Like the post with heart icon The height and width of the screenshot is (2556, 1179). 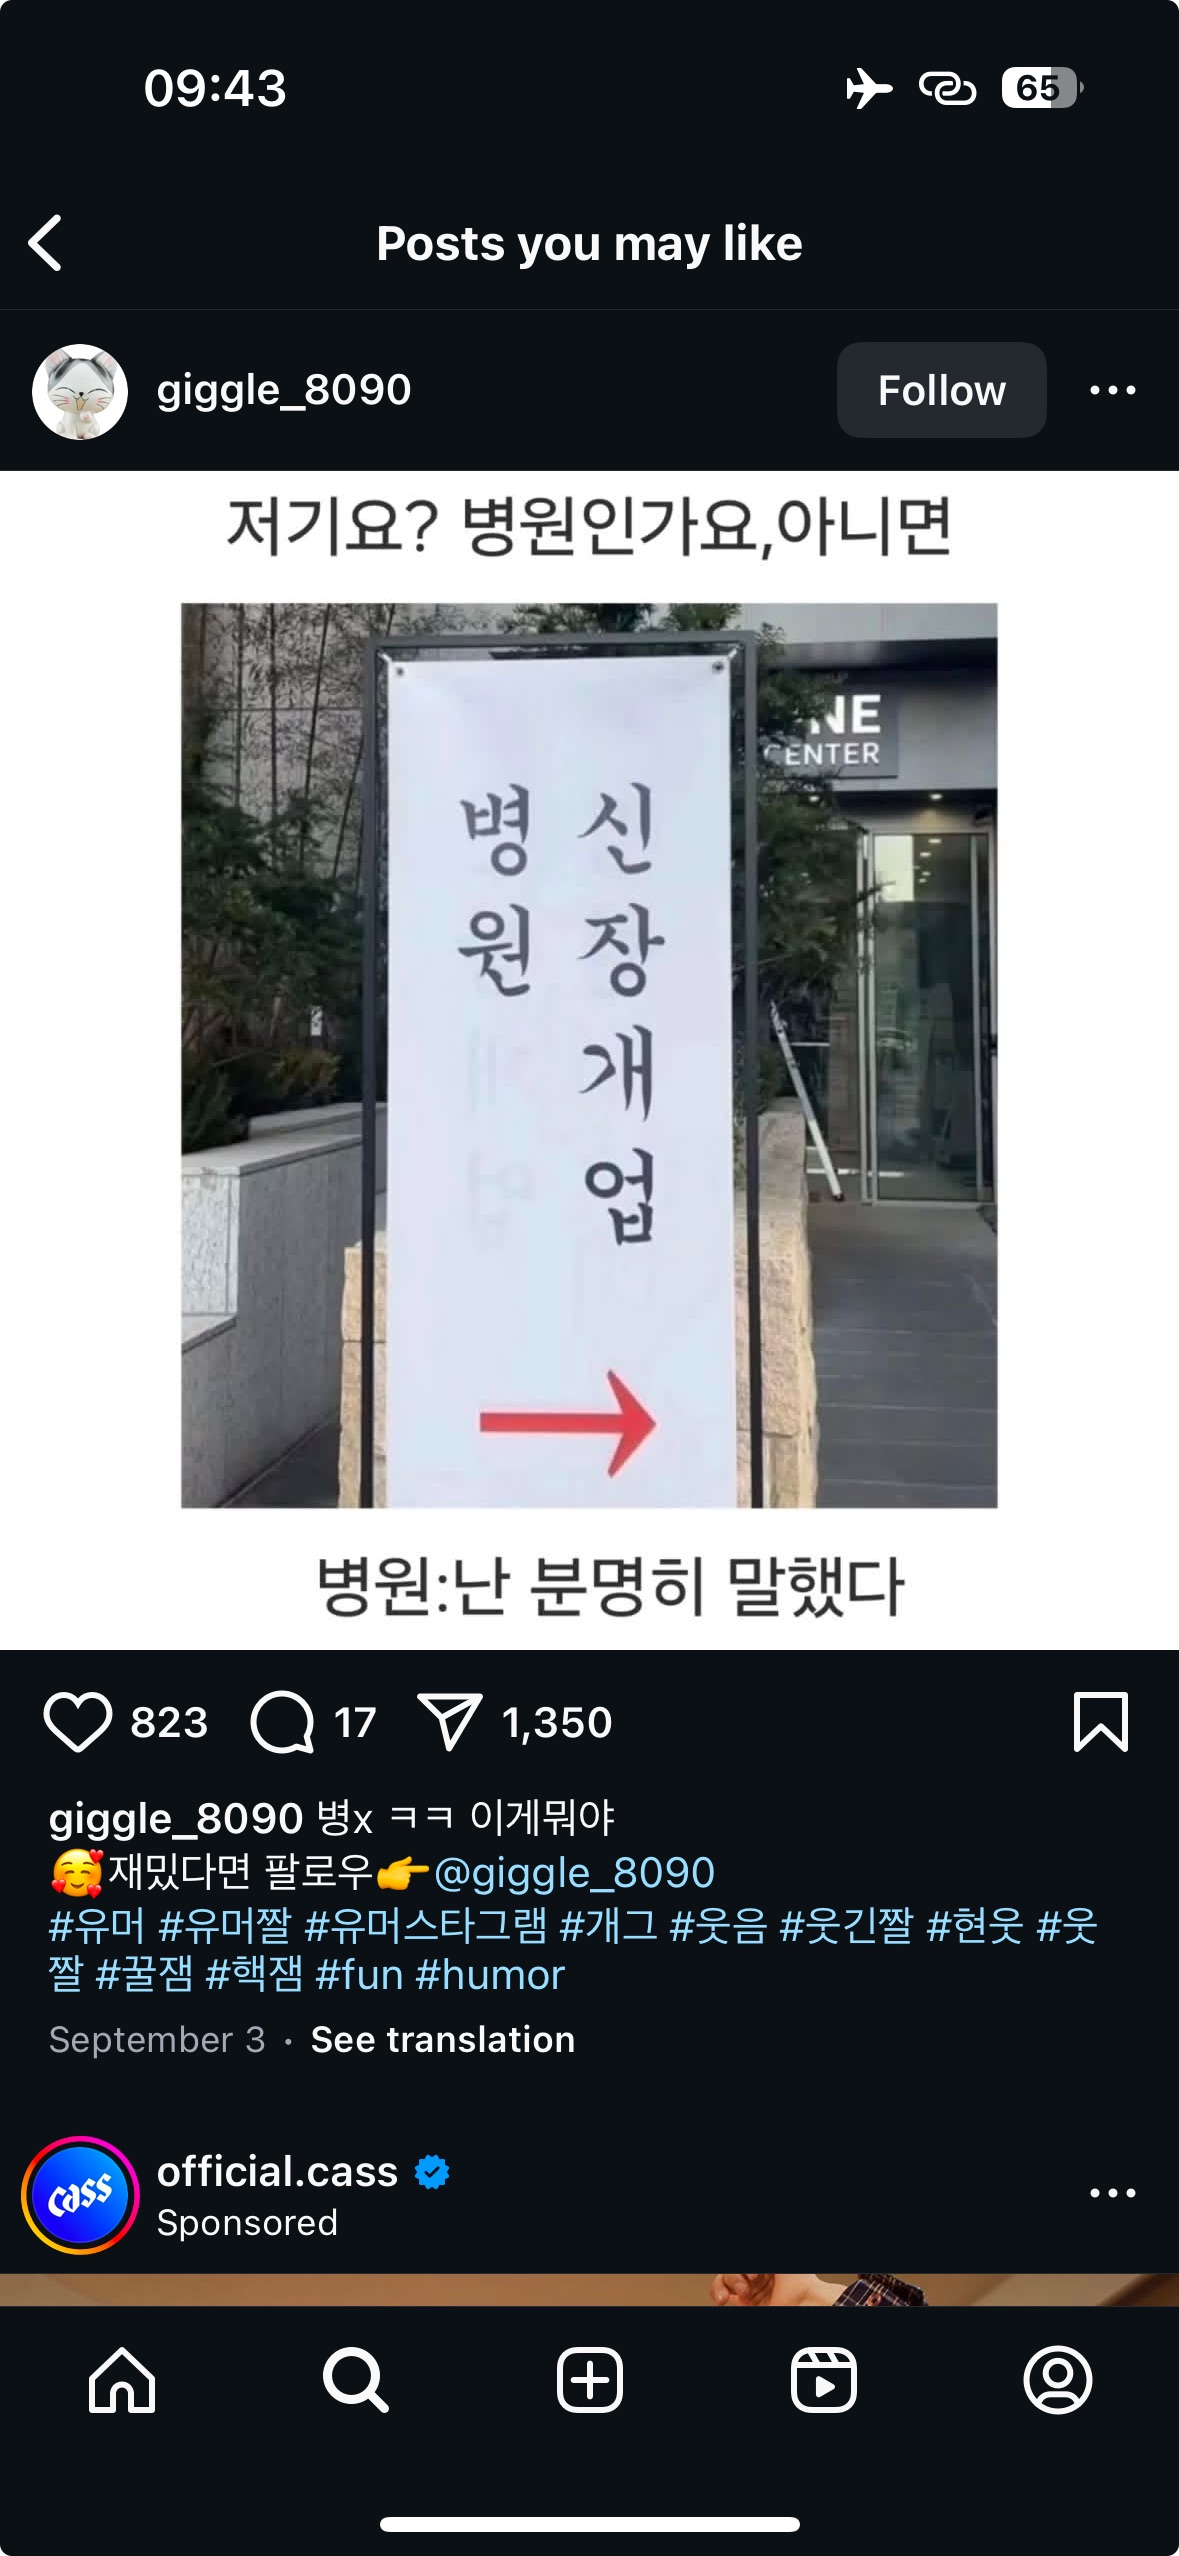77,1722
